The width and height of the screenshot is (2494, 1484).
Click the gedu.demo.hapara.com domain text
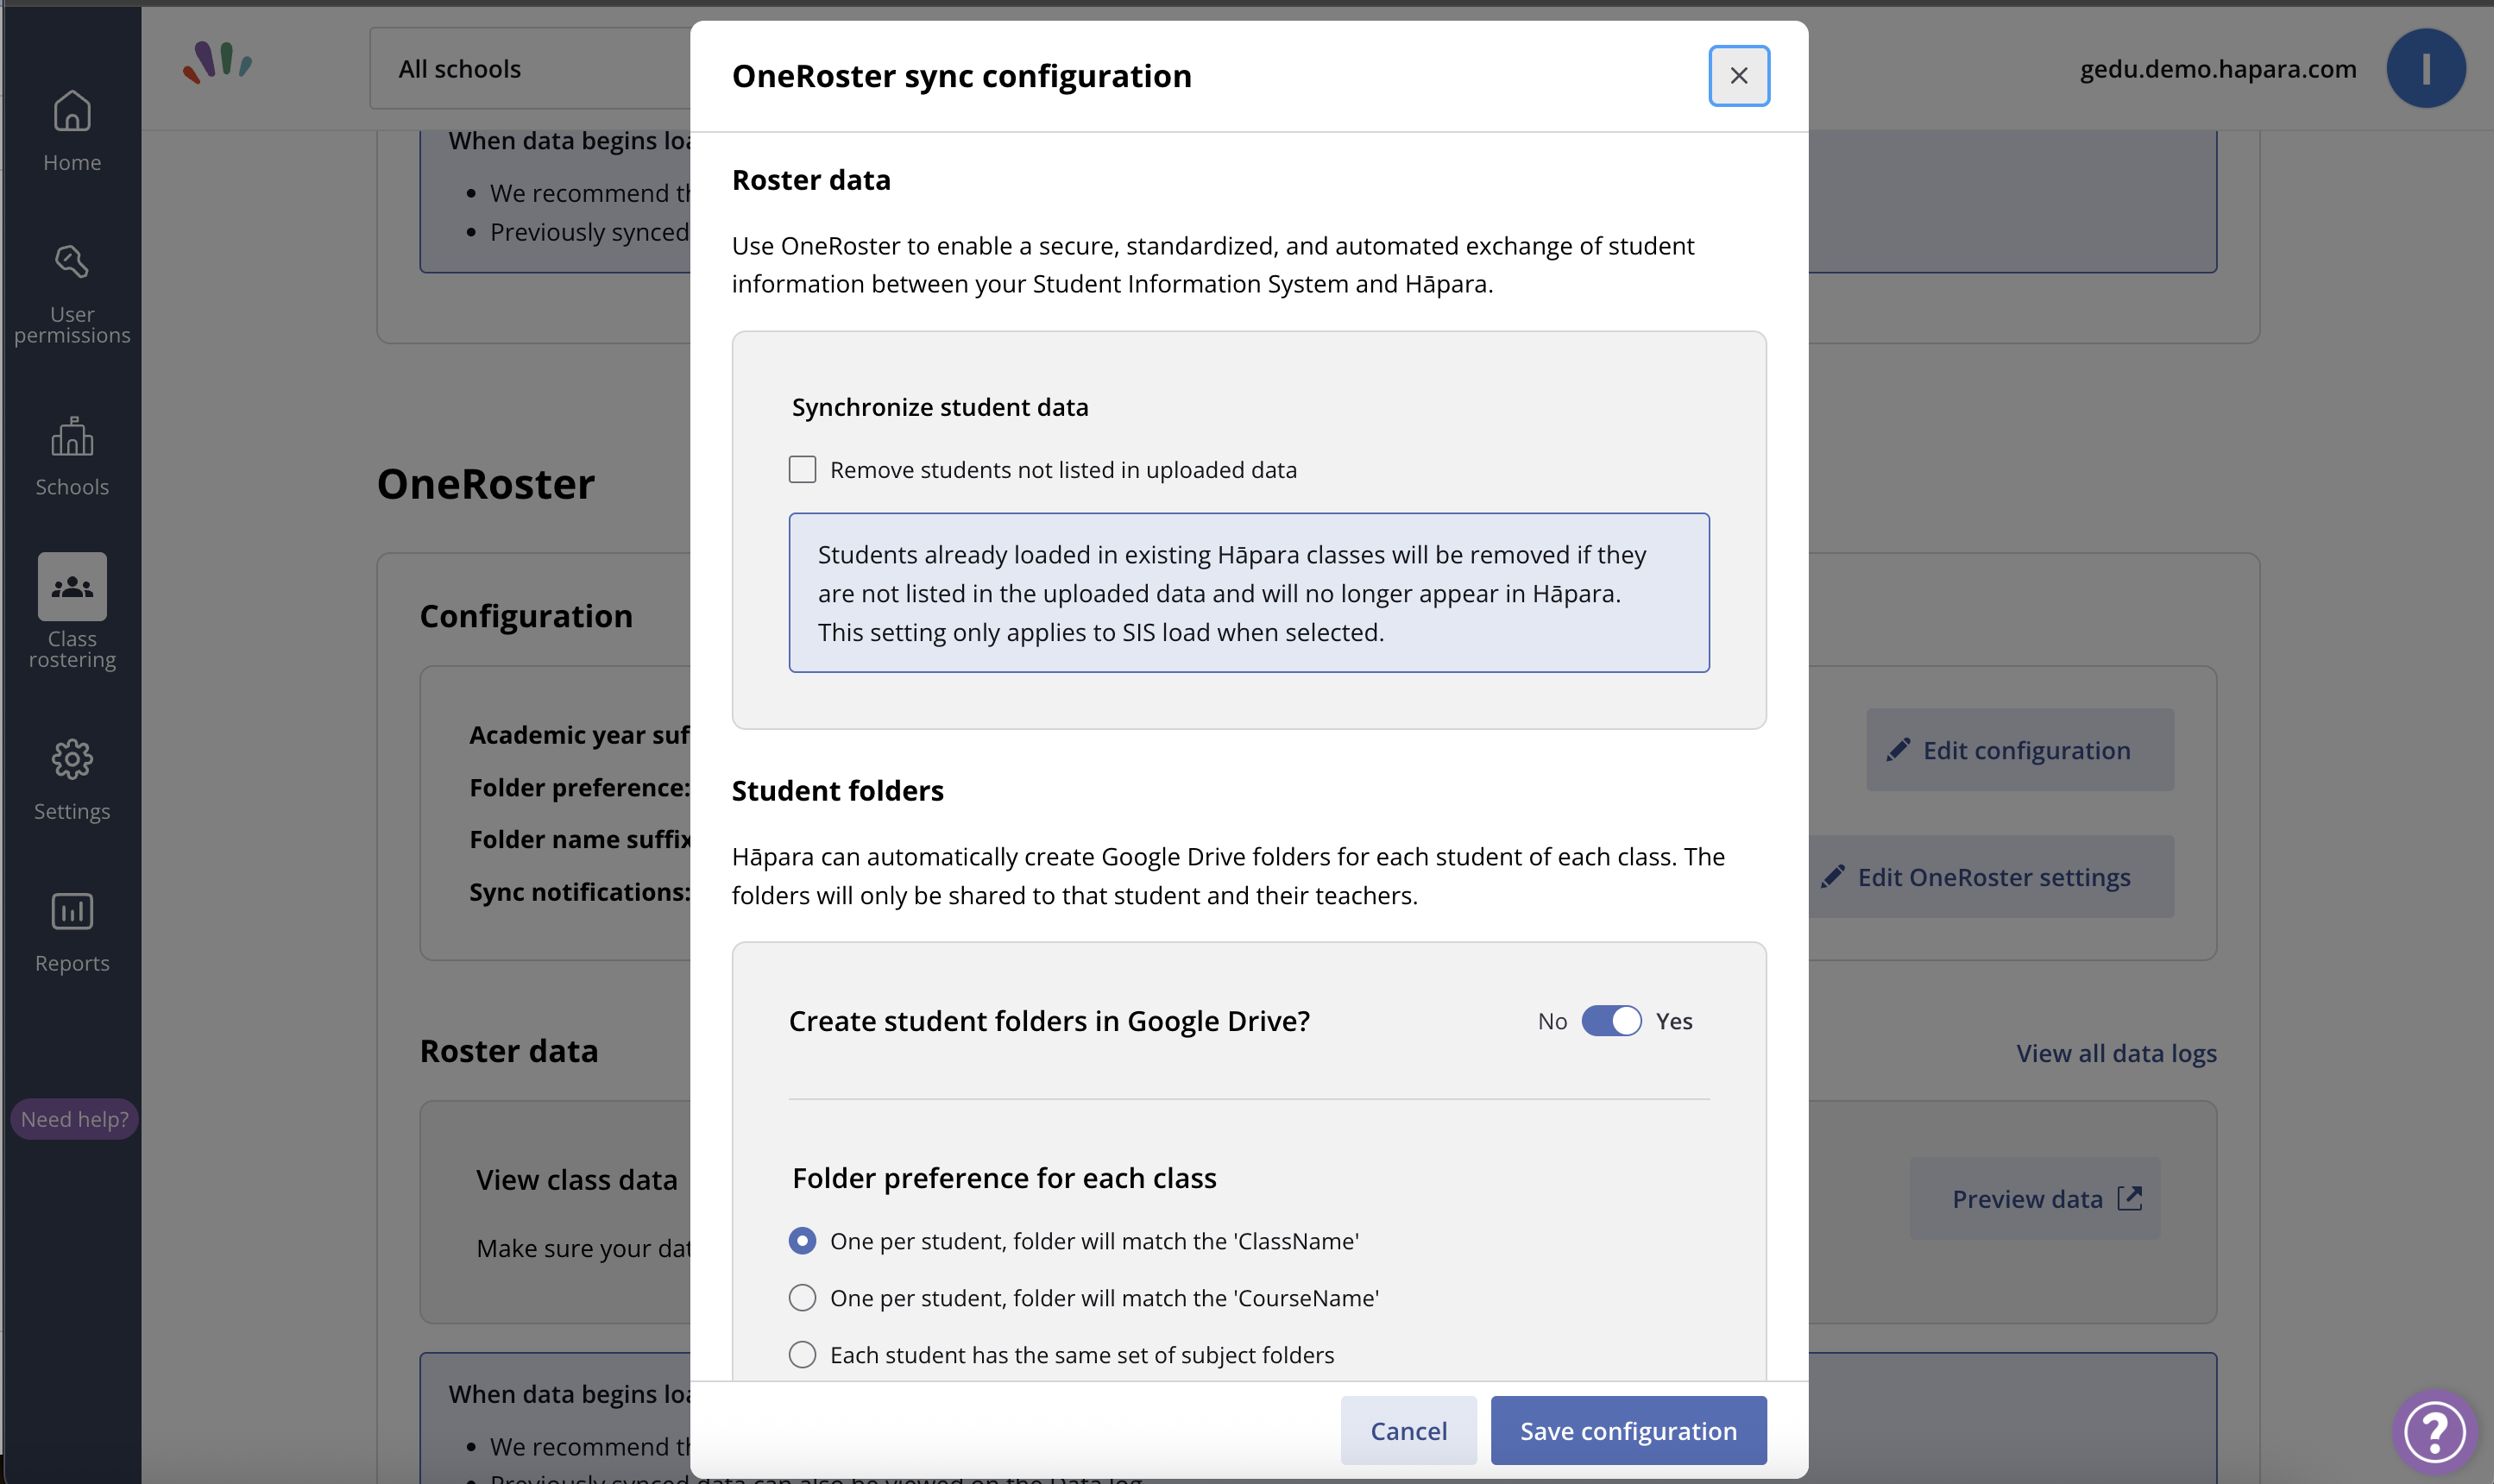(x=2218, y=68)
